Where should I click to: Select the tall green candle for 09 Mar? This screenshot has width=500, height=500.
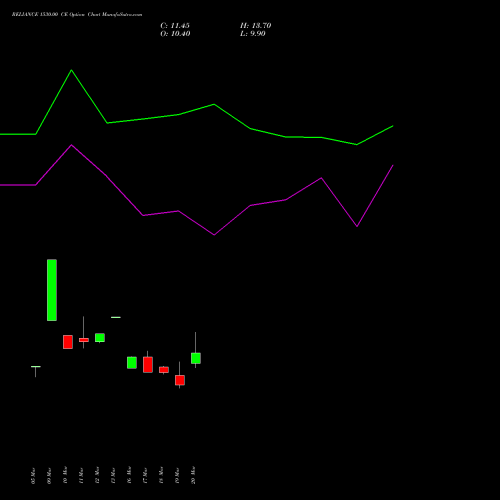[52, 290]
